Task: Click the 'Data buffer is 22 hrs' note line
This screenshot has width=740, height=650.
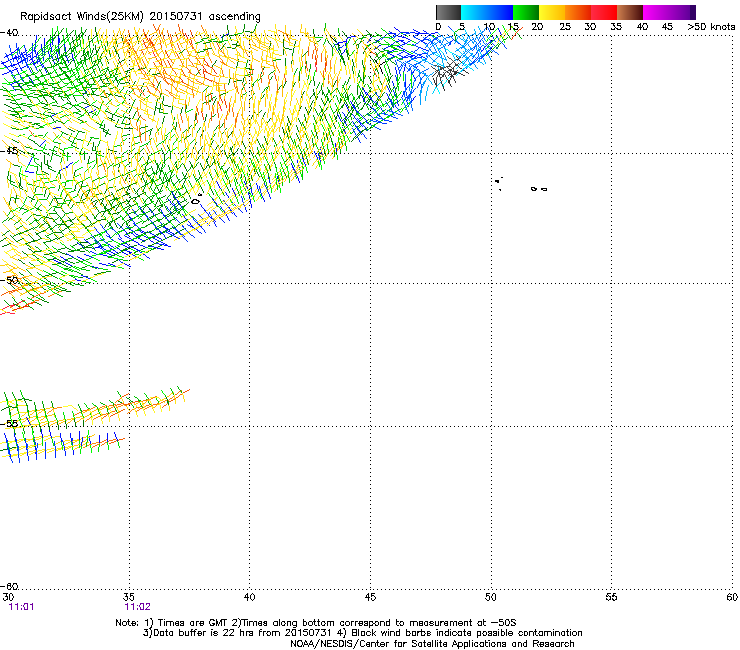Action: 362,633
